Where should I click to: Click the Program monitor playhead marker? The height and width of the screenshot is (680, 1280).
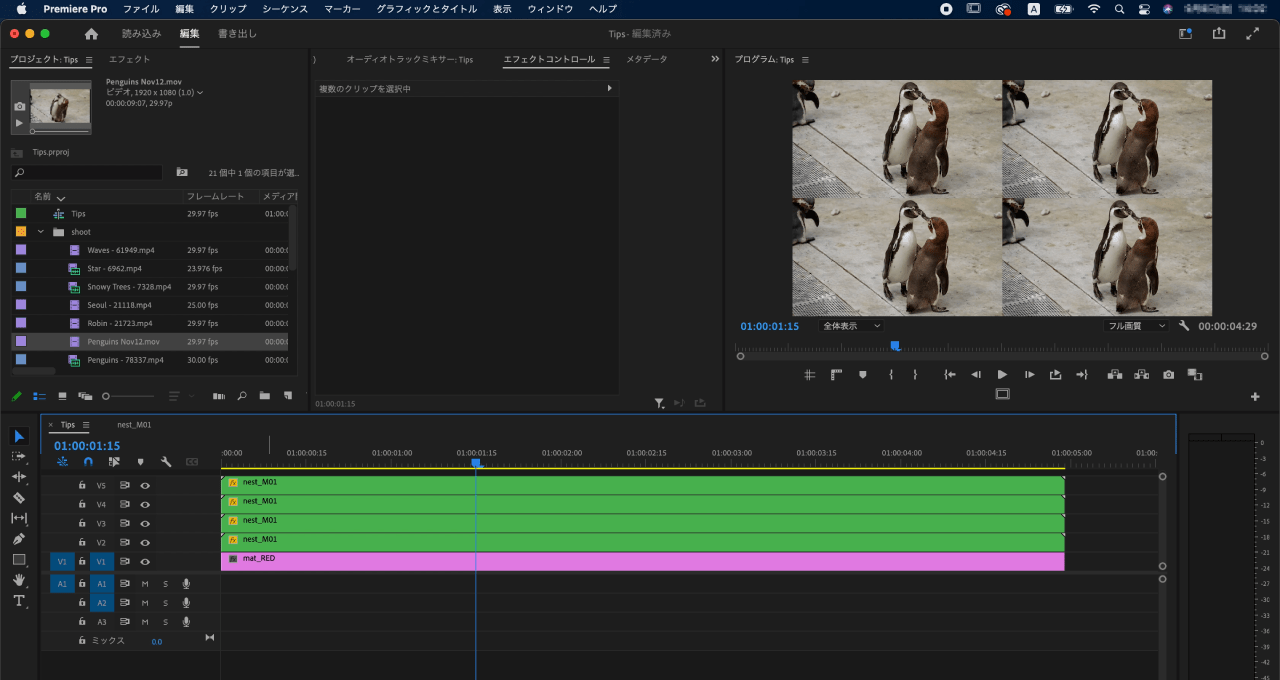point(895,346)
